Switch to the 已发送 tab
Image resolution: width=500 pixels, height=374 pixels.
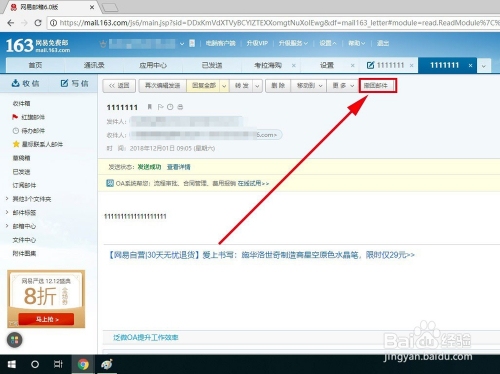tap(212, 65)
